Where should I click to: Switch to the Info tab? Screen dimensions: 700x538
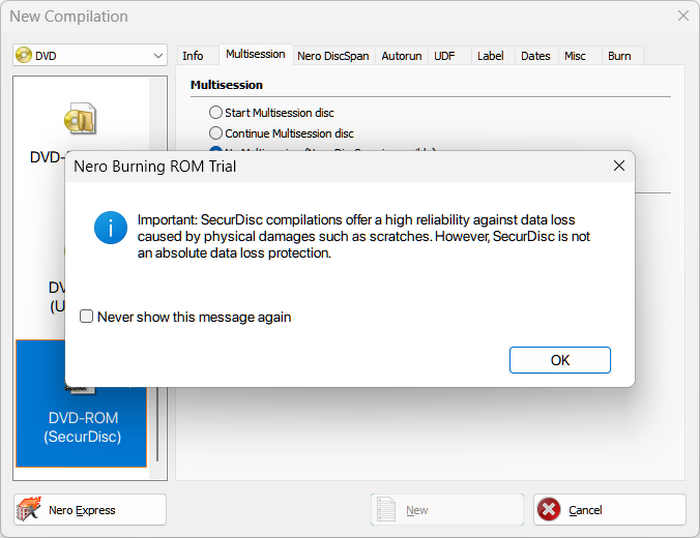[193, 56]
